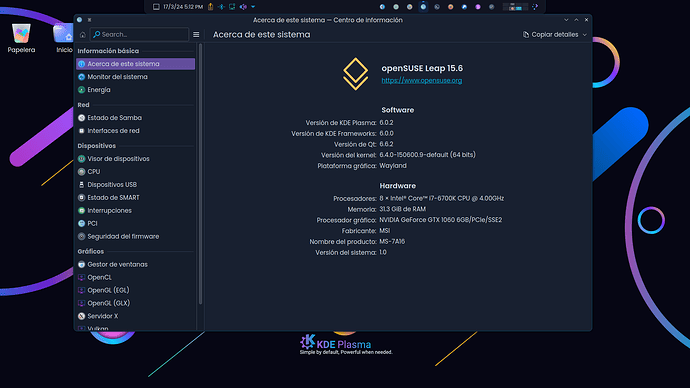Select Acerca de este sistema in sidebar
The width and height of the screenshot is (690, 388).
[x=136, y=64]
